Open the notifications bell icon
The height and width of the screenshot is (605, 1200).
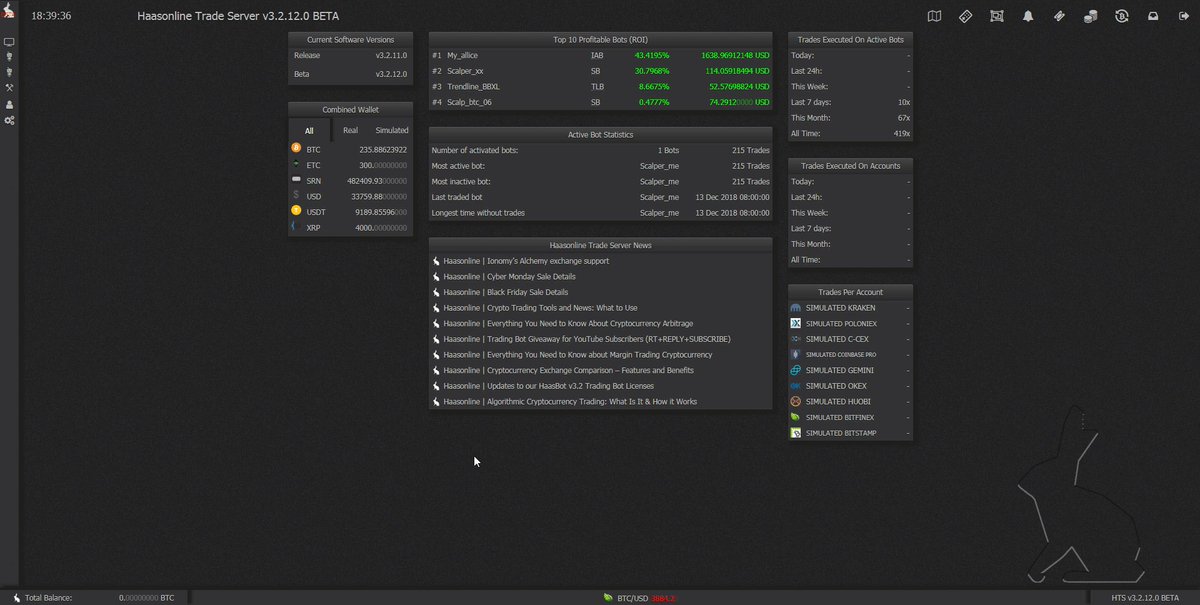(x=1028, y=16)
